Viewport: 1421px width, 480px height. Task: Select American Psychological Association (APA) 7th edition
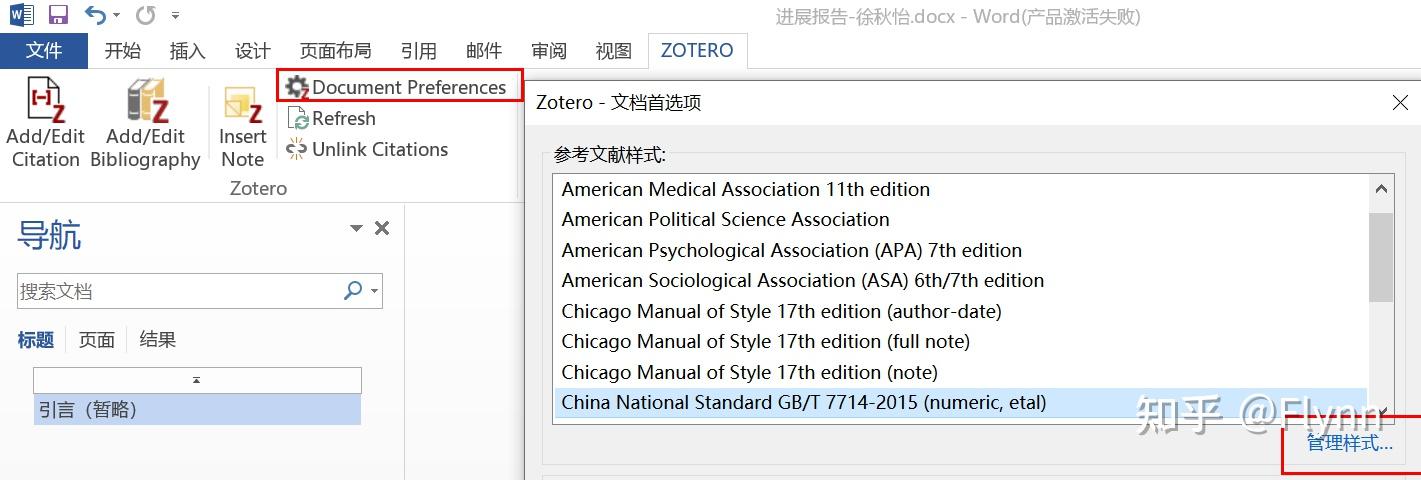(959, 250)
